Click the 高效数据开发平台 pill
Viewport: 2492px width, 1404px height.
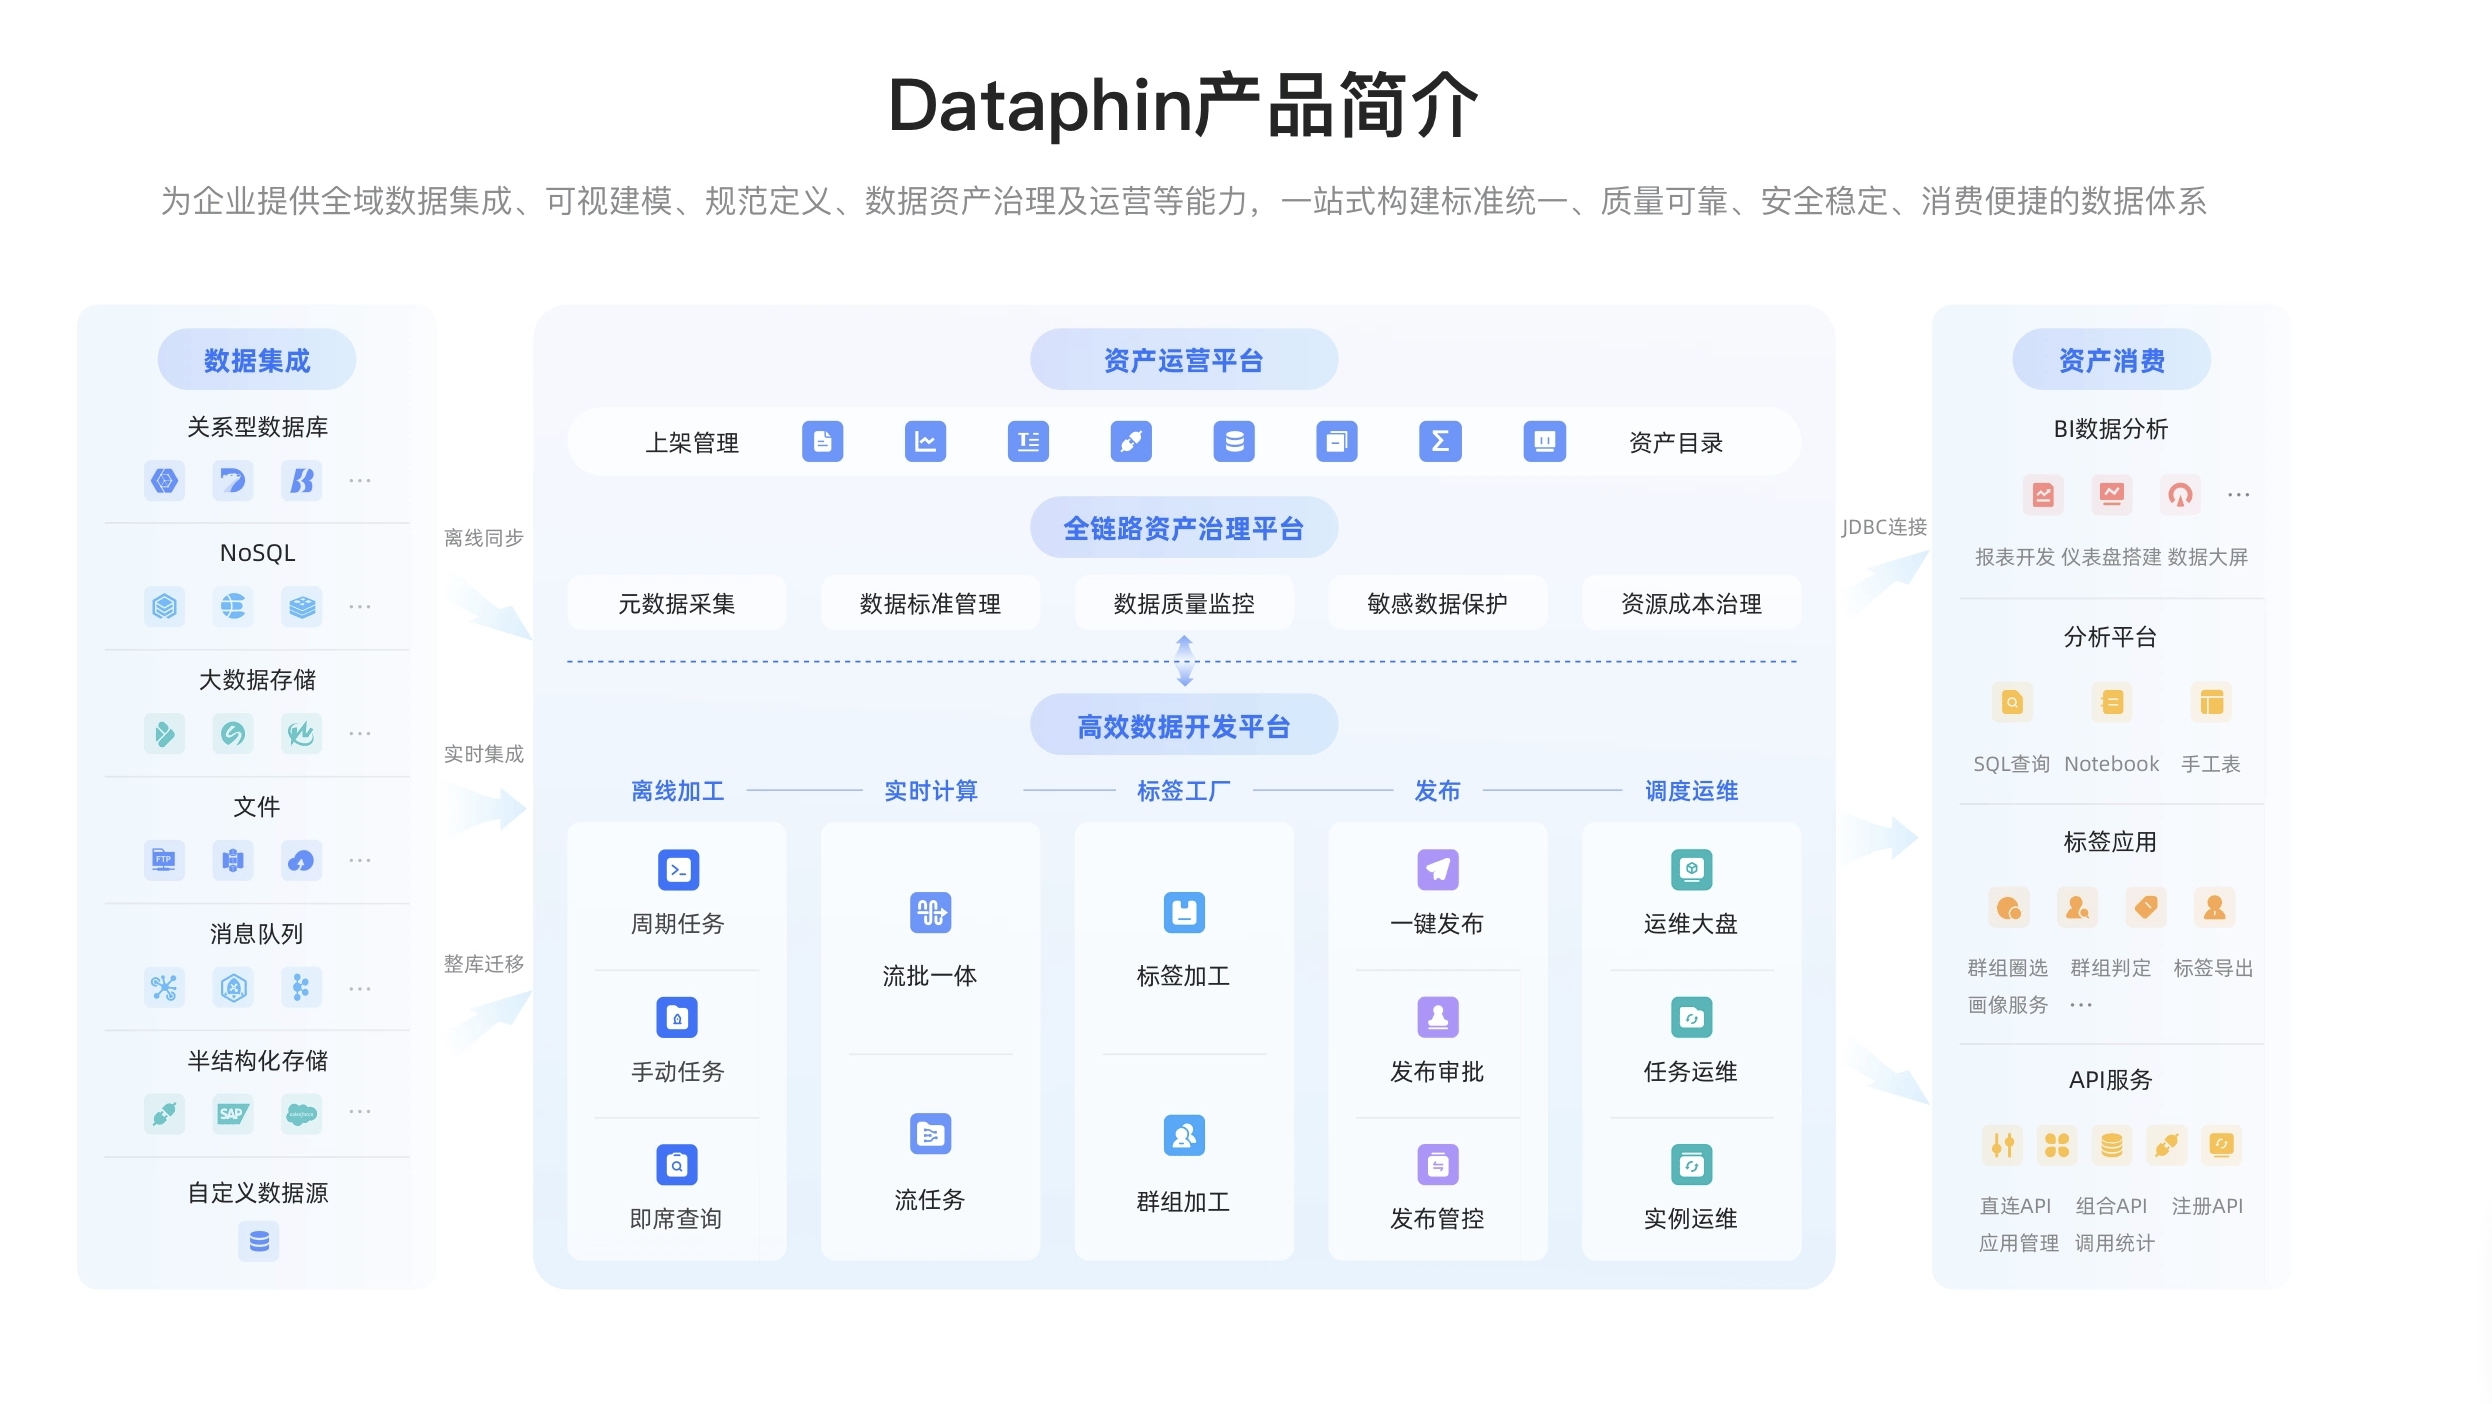(1184, 726)
